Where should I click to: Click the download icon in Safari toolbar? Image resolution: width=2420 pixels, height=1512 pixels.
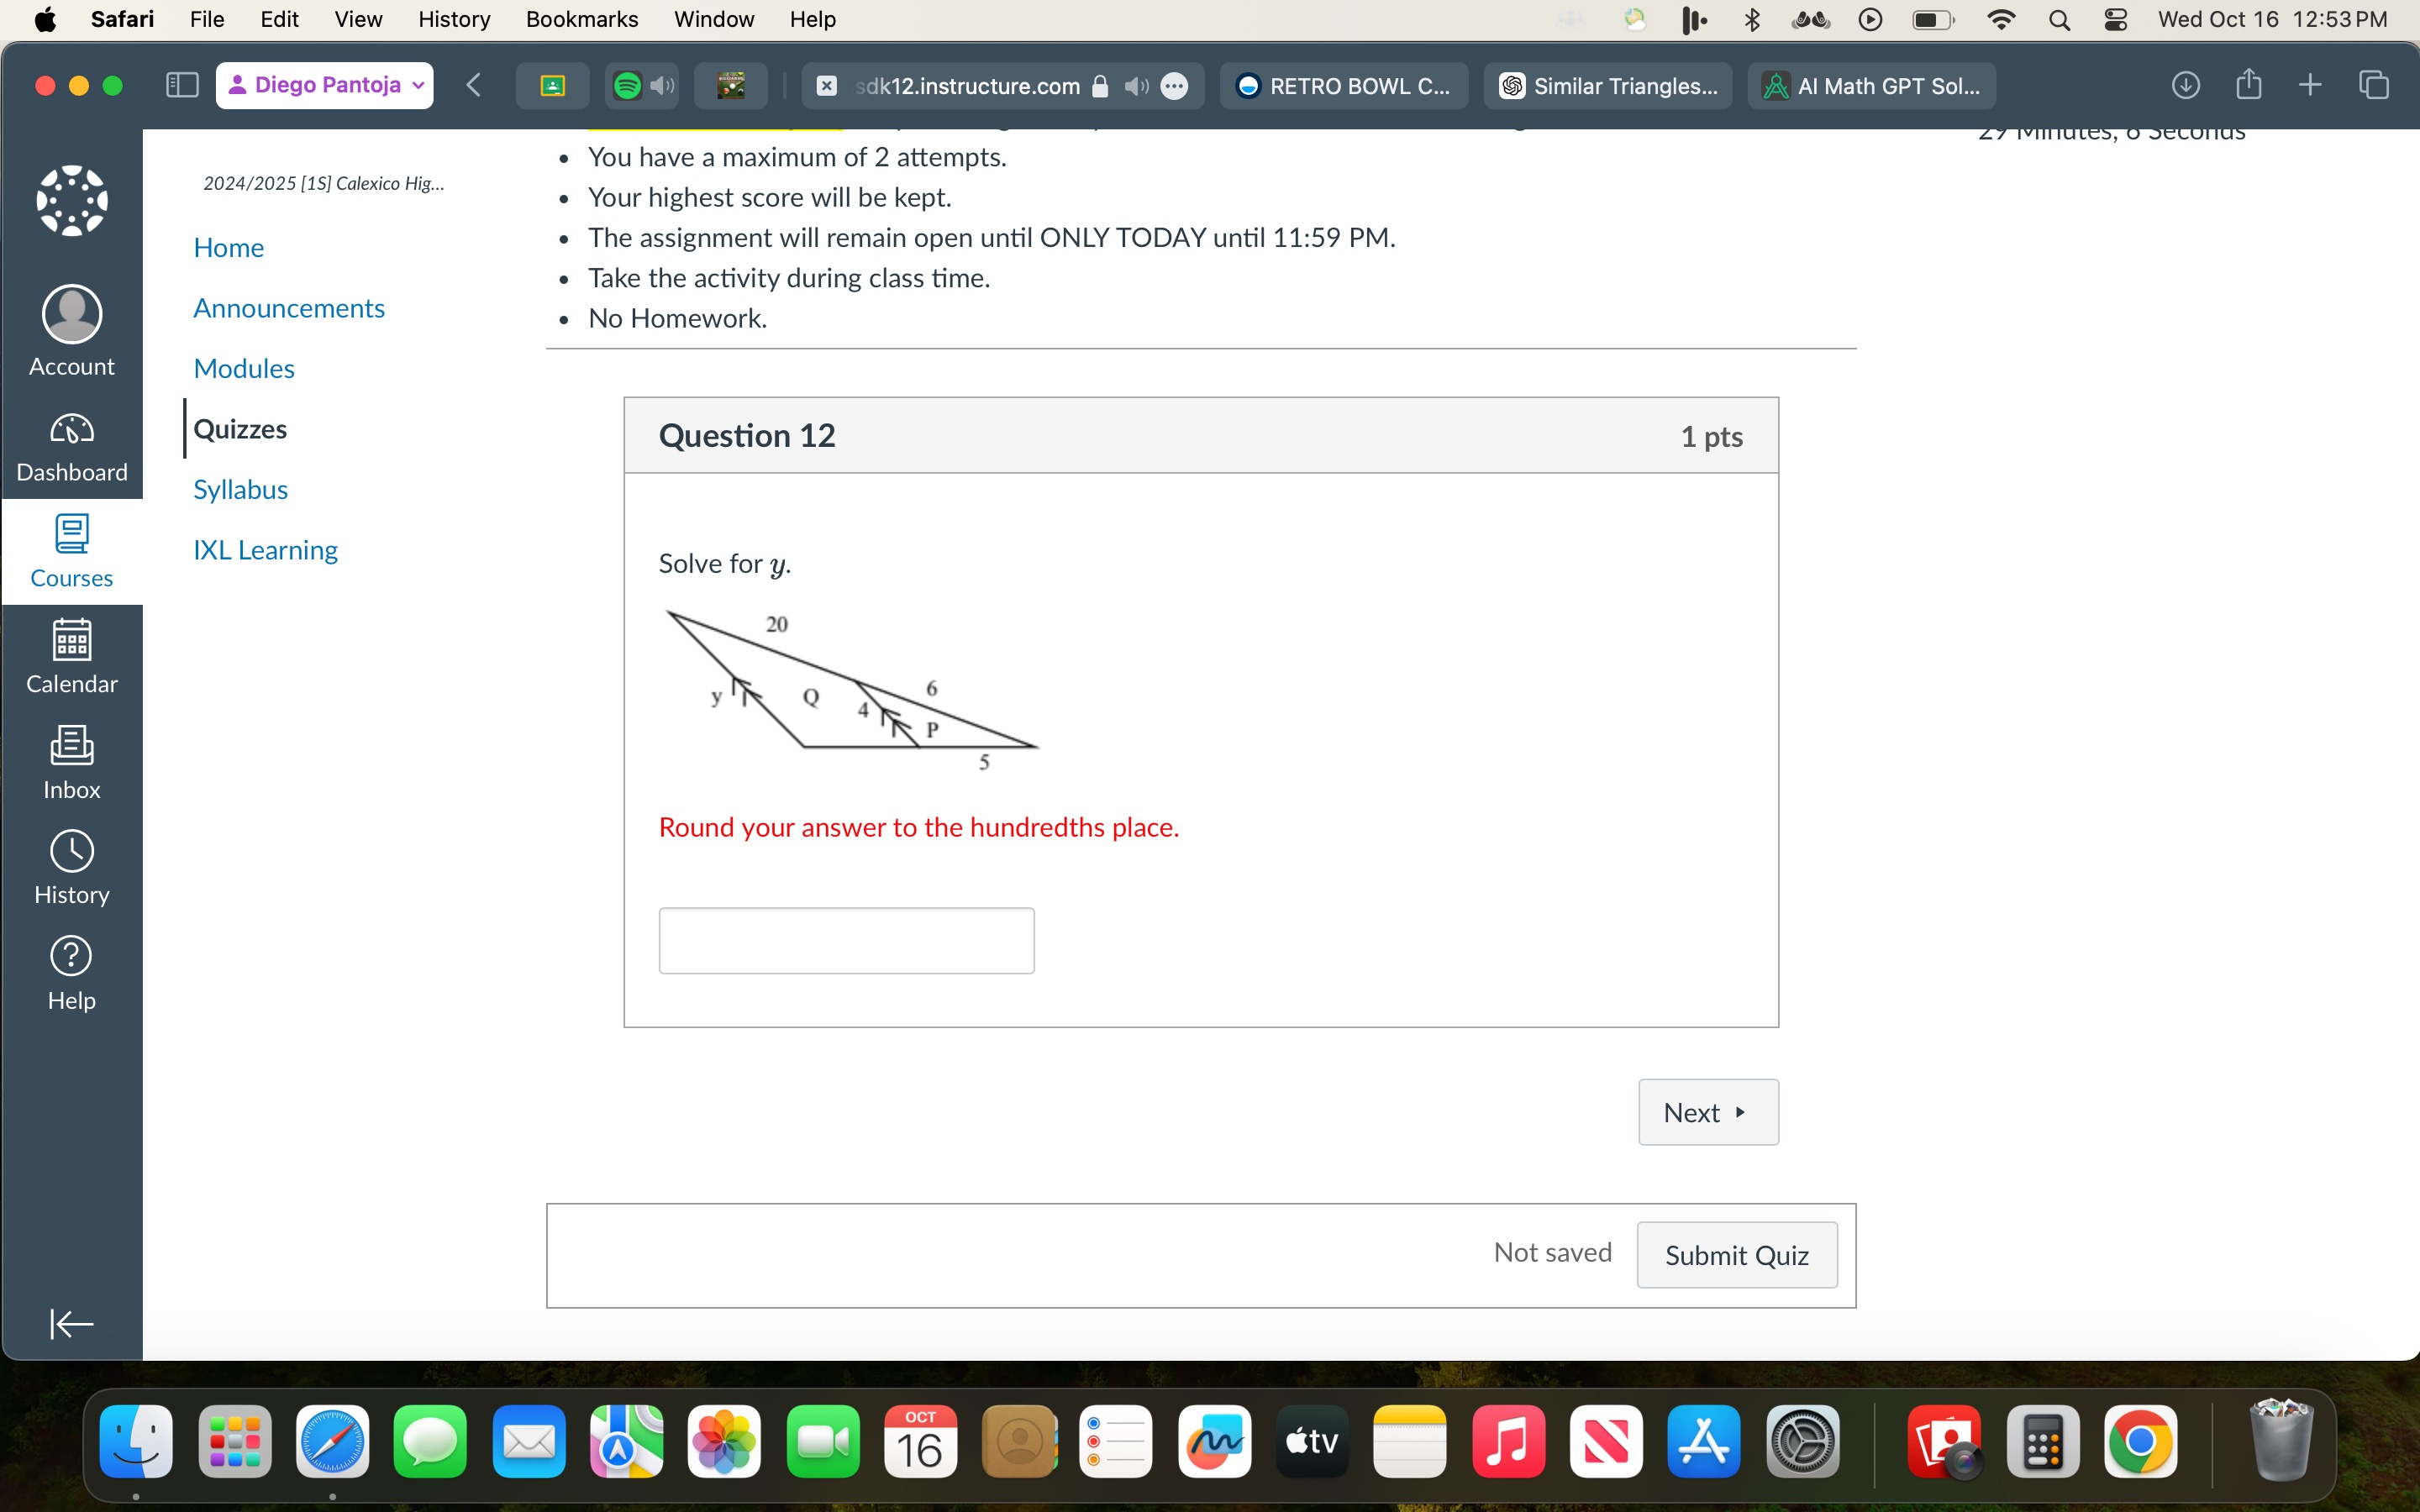[2186, 86]
